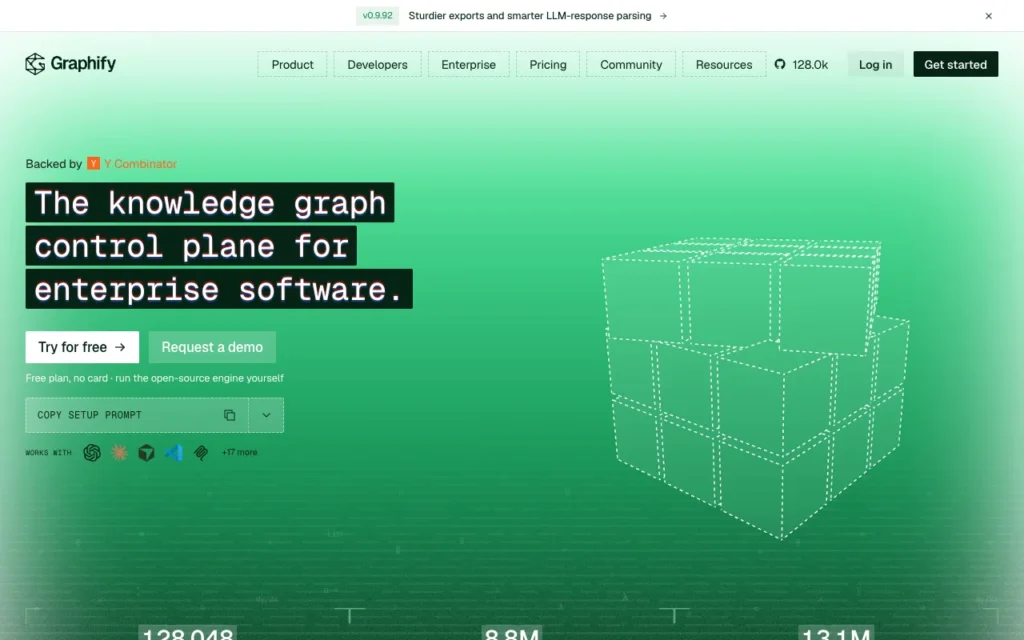Select the Claude starburst icon
This screenshot has width=1024, height=640.
[120, 453]
